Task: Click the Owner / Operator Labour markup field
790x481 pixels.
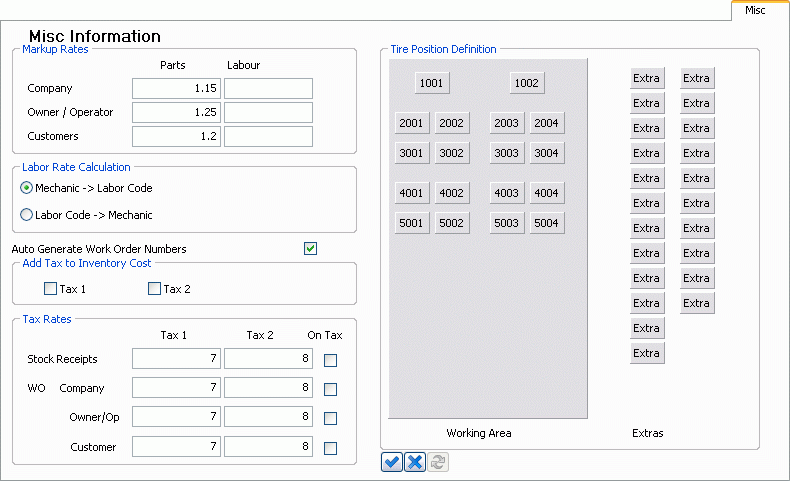Action: point(268,112)
